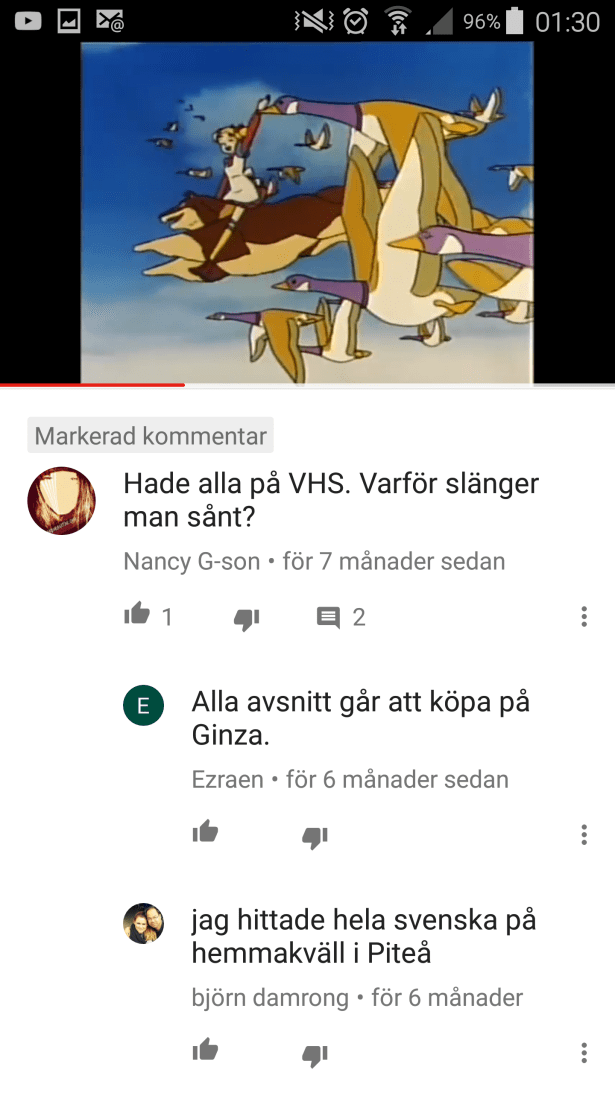Dislike Ezraen's reply about Ginza

tap(314, 837)
